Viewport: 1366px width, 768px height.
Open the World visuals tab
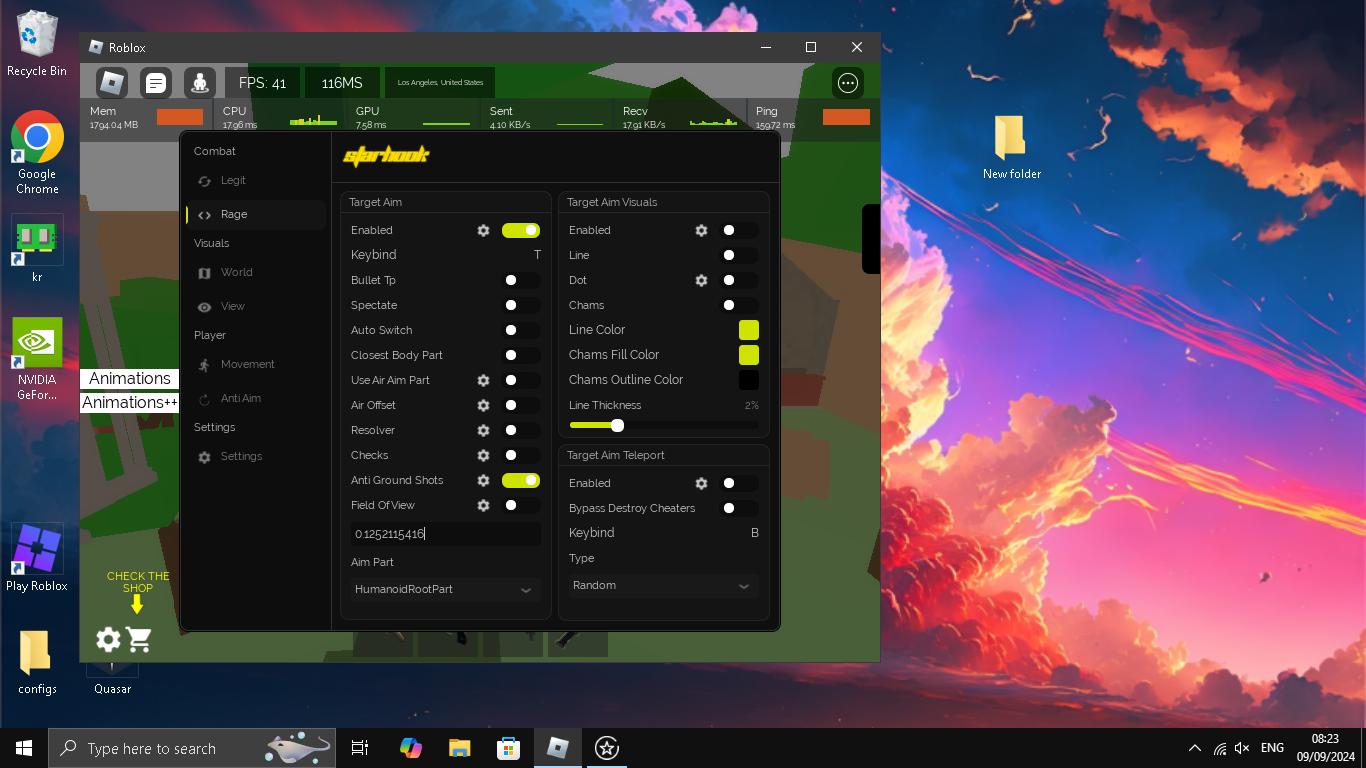click(x=256, y=273)
